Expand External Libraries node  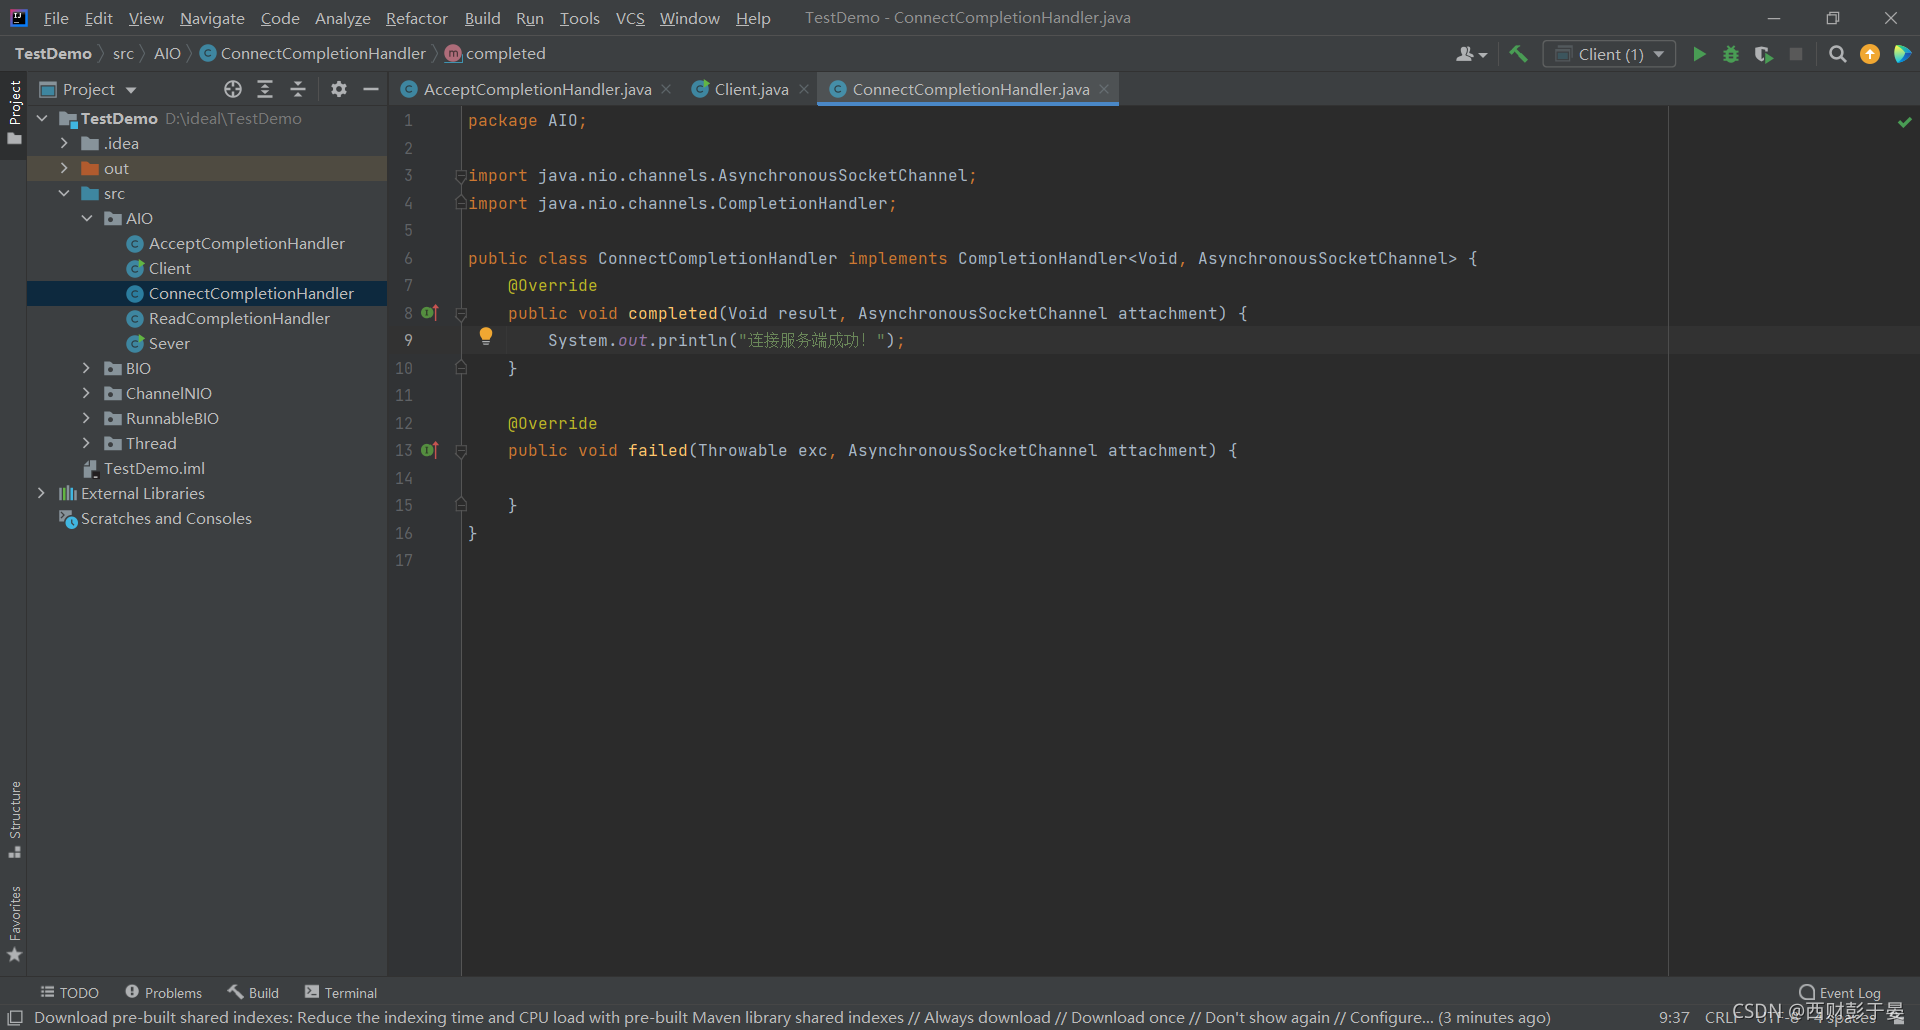42,493
